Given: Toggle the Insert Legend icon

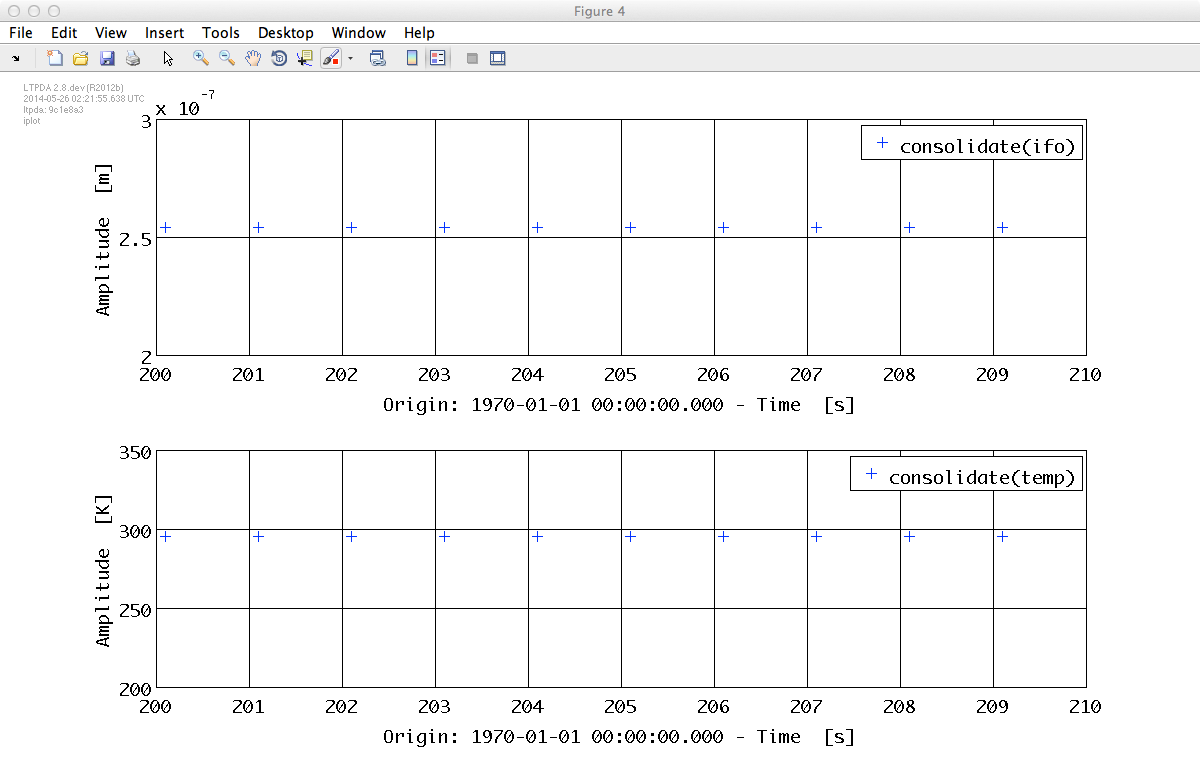Looking at the screenshot, I should point(437,58).
